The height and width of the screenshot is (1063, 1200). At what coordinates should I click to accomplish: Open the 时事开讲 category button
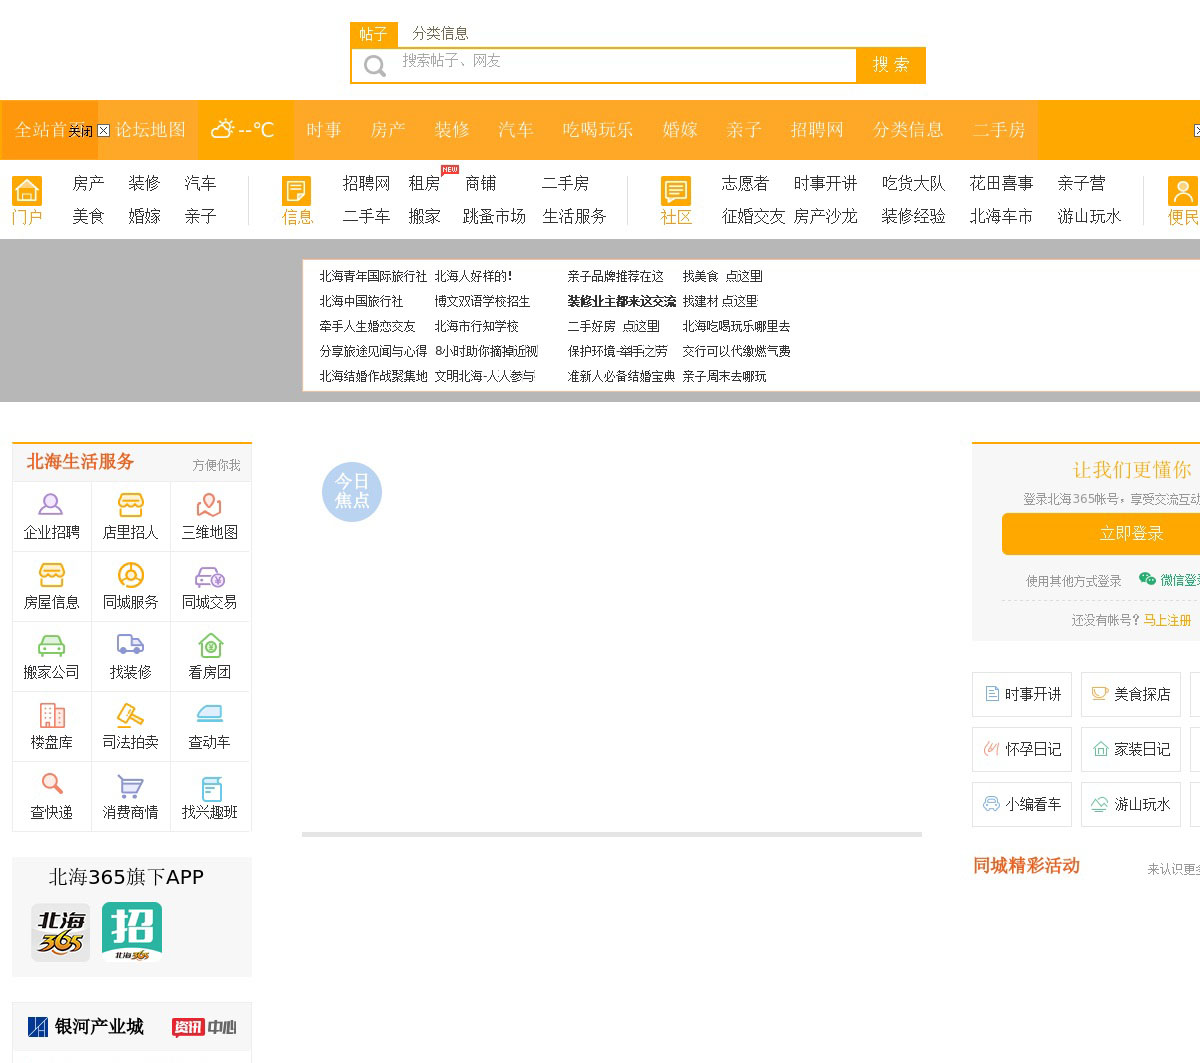coord(1022,694)
